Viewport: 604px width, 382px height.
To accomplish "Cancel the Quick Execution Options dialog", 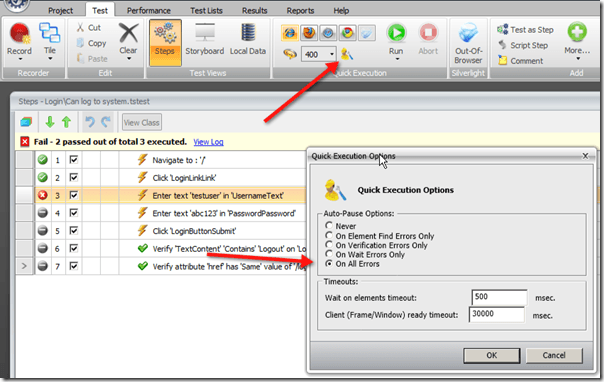I will (x=554, y=355).
